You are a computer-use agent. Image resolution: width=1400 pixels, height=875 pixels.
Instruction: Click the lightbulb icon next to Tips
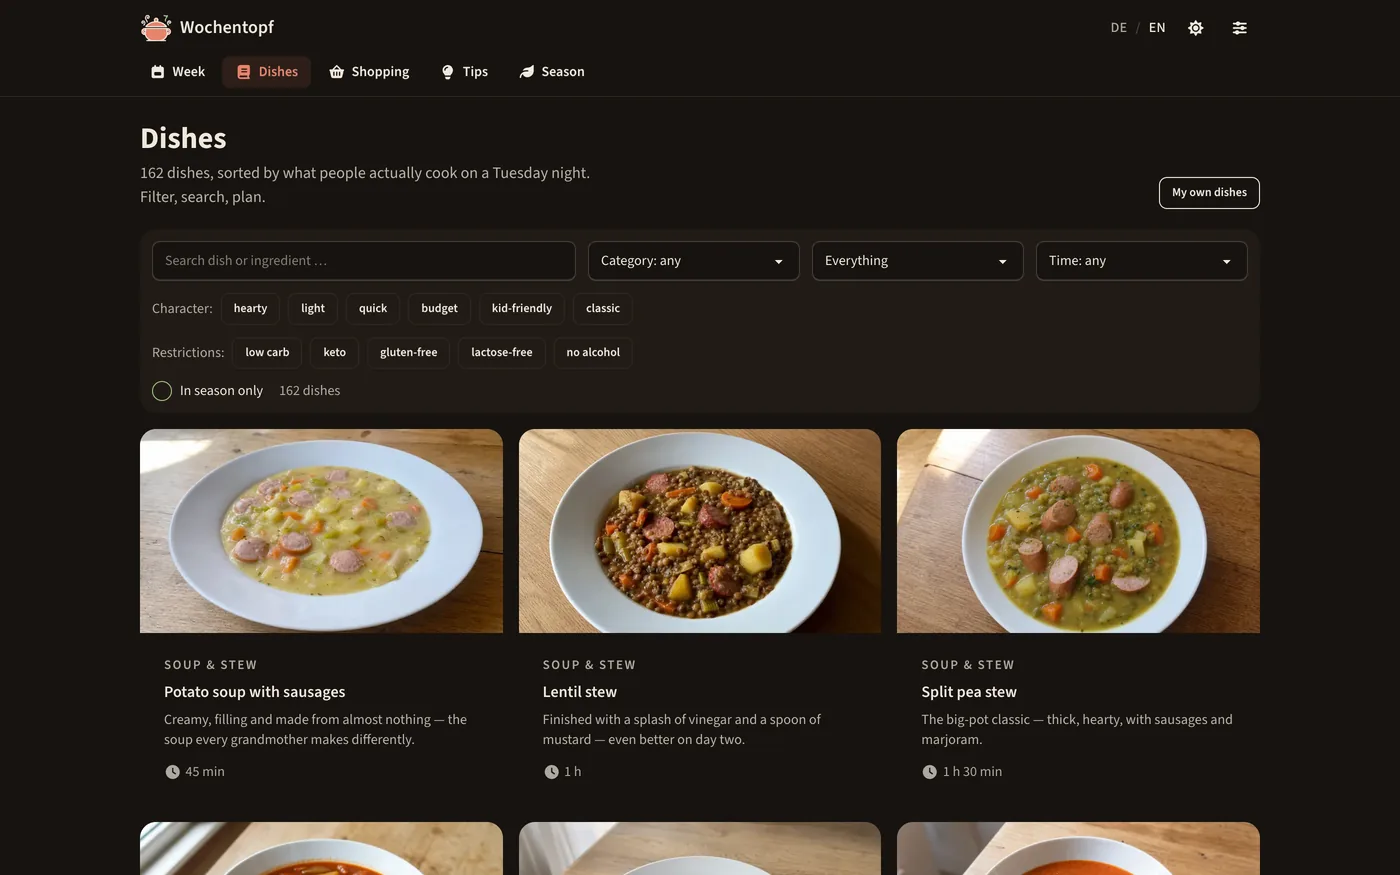click(447, 72)
